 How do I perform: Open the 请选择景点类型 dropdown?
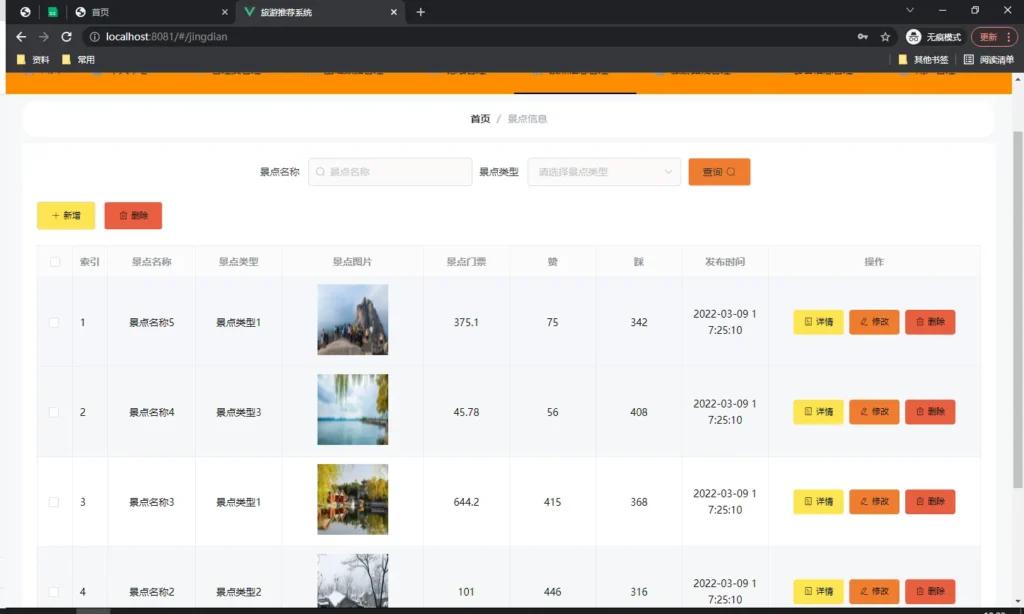coord(603,171)
